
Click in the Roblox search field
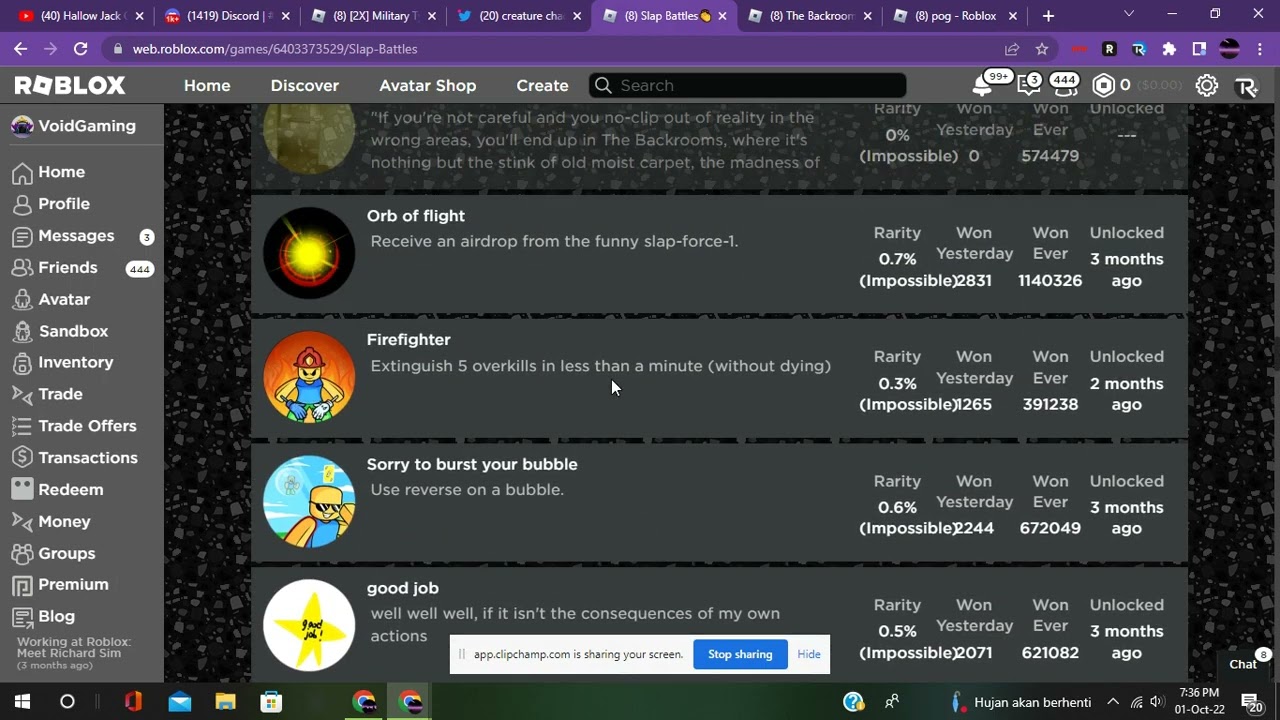coord(747,86)
